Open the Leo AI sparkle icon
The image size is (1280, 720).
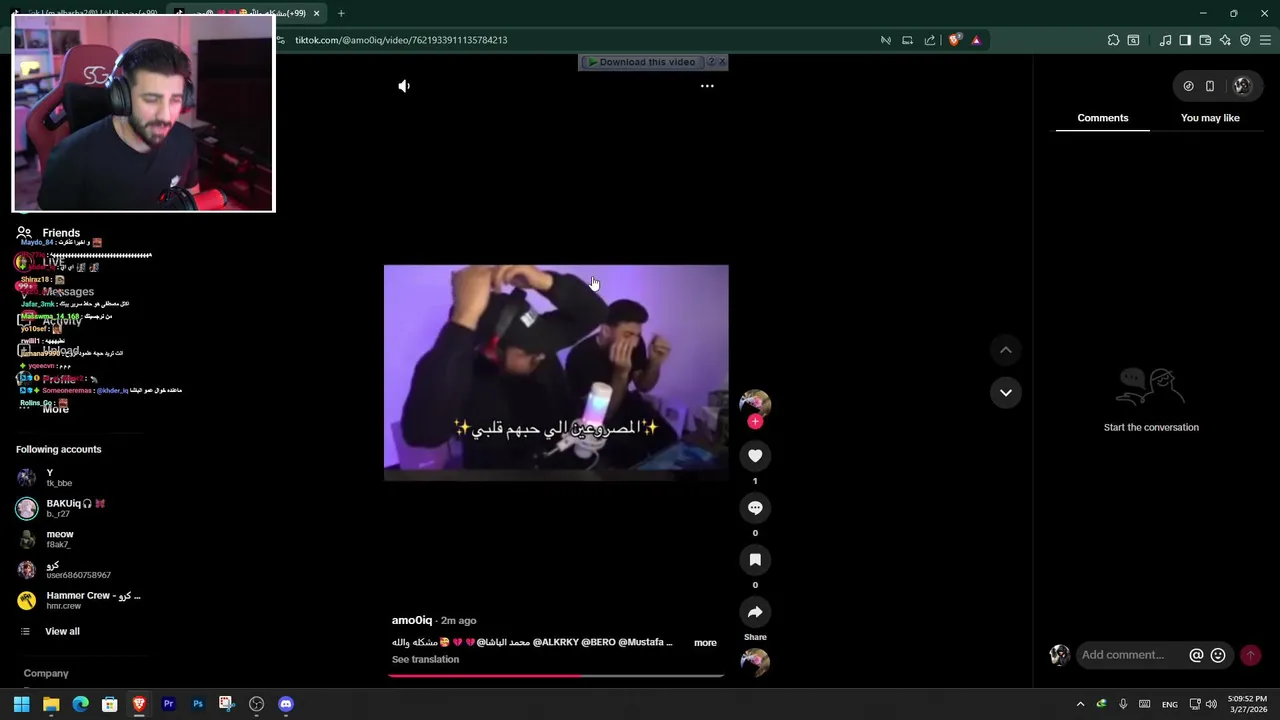tap(1225, 40)
